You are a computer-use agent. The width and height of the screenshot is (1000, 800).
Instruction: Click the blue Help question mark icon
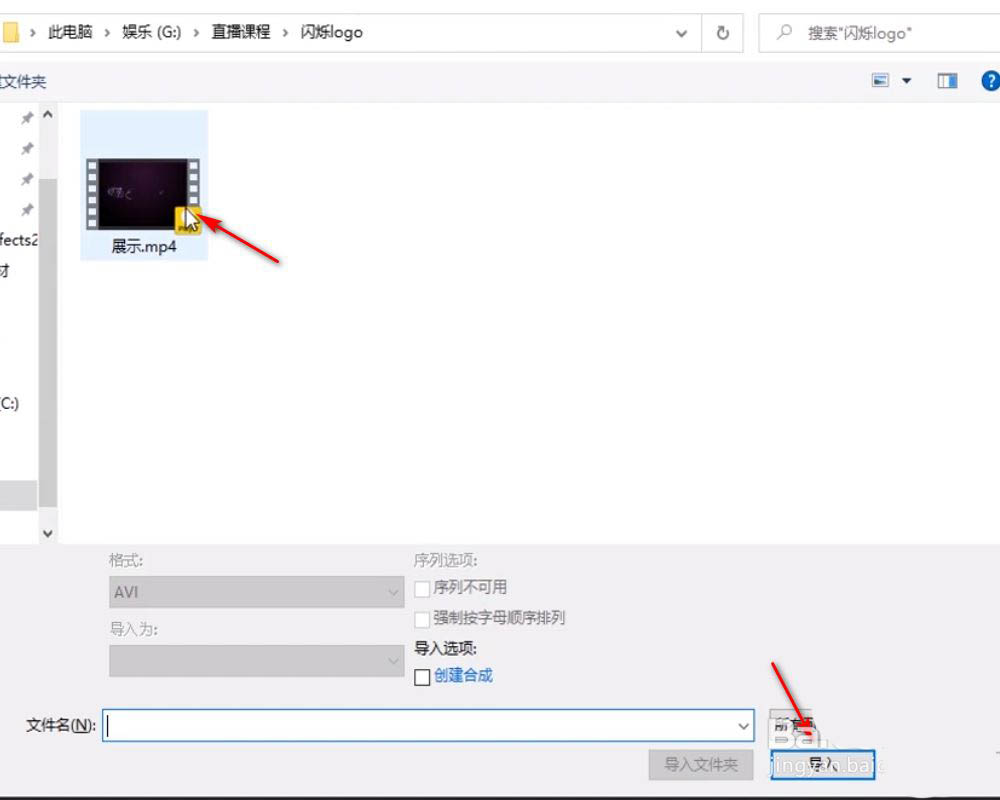click(x=989, y=81)
